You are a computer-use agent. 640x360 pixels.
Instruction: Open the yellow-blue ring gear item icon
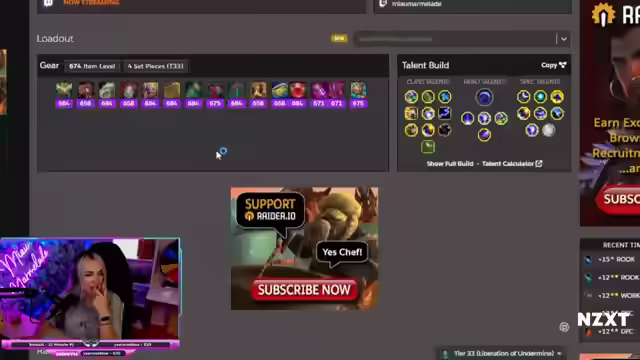point(280,90)
